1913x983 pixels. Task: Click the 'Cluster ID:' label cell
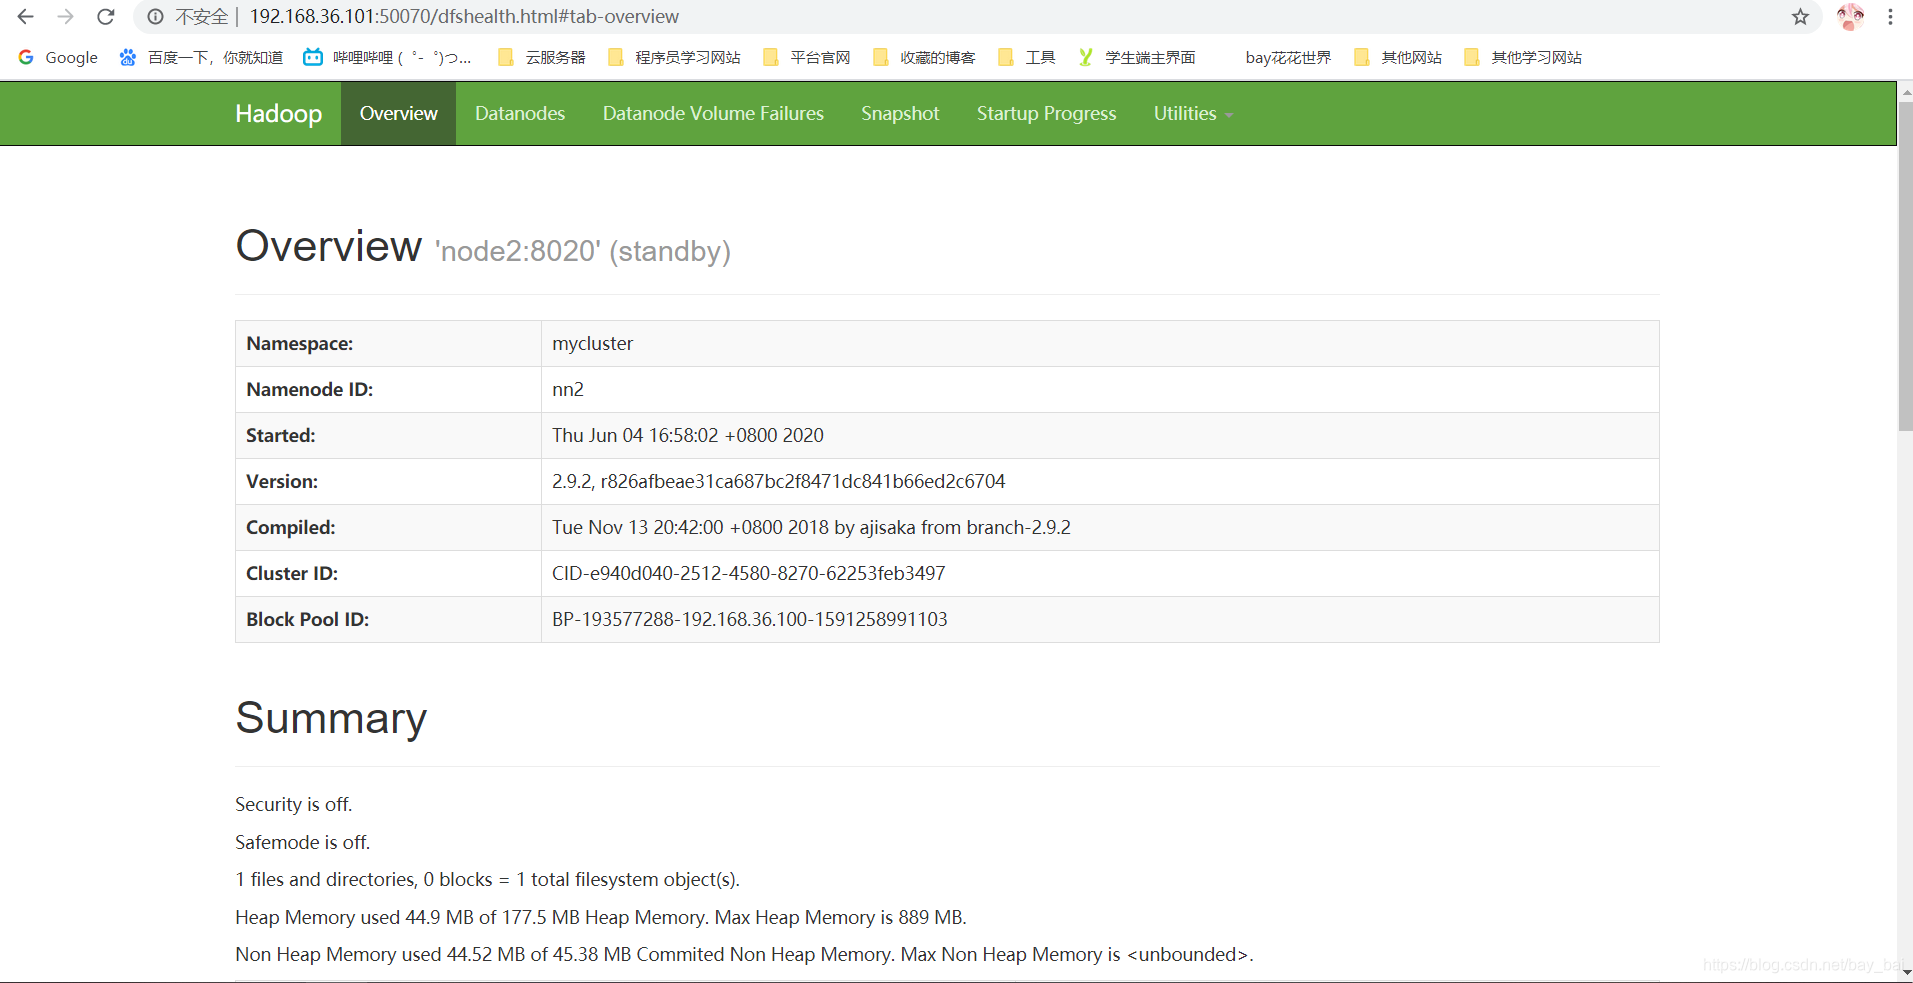[x=388, y=574]
